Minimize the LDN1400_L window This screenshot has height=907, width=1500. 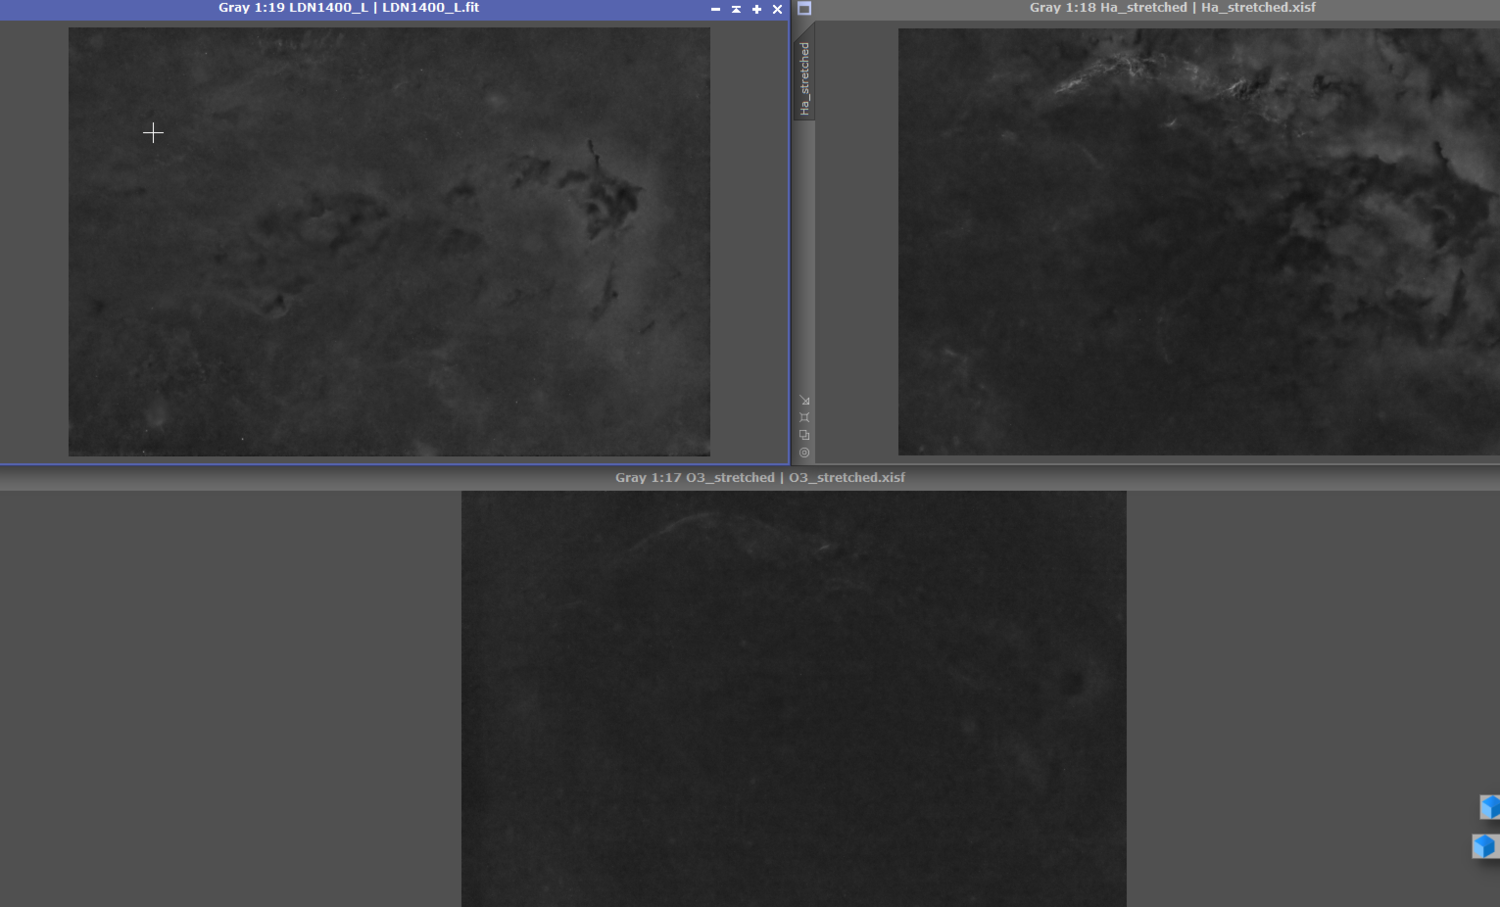coord(715,8)
